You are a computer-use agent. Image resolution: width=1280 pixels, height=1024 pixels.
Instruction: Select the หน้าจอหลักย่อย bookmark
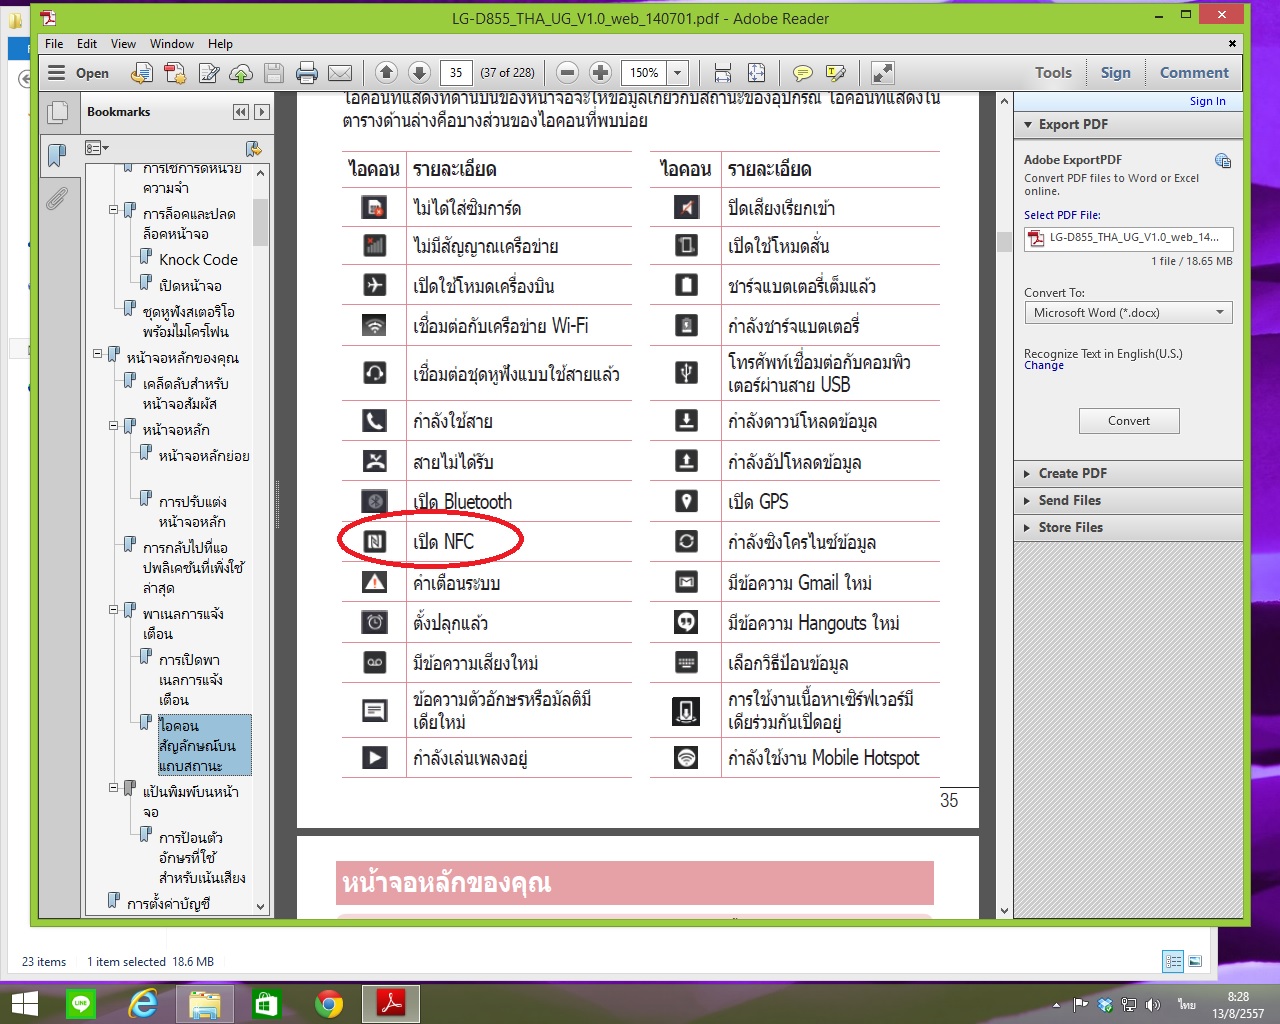(204, 456)
